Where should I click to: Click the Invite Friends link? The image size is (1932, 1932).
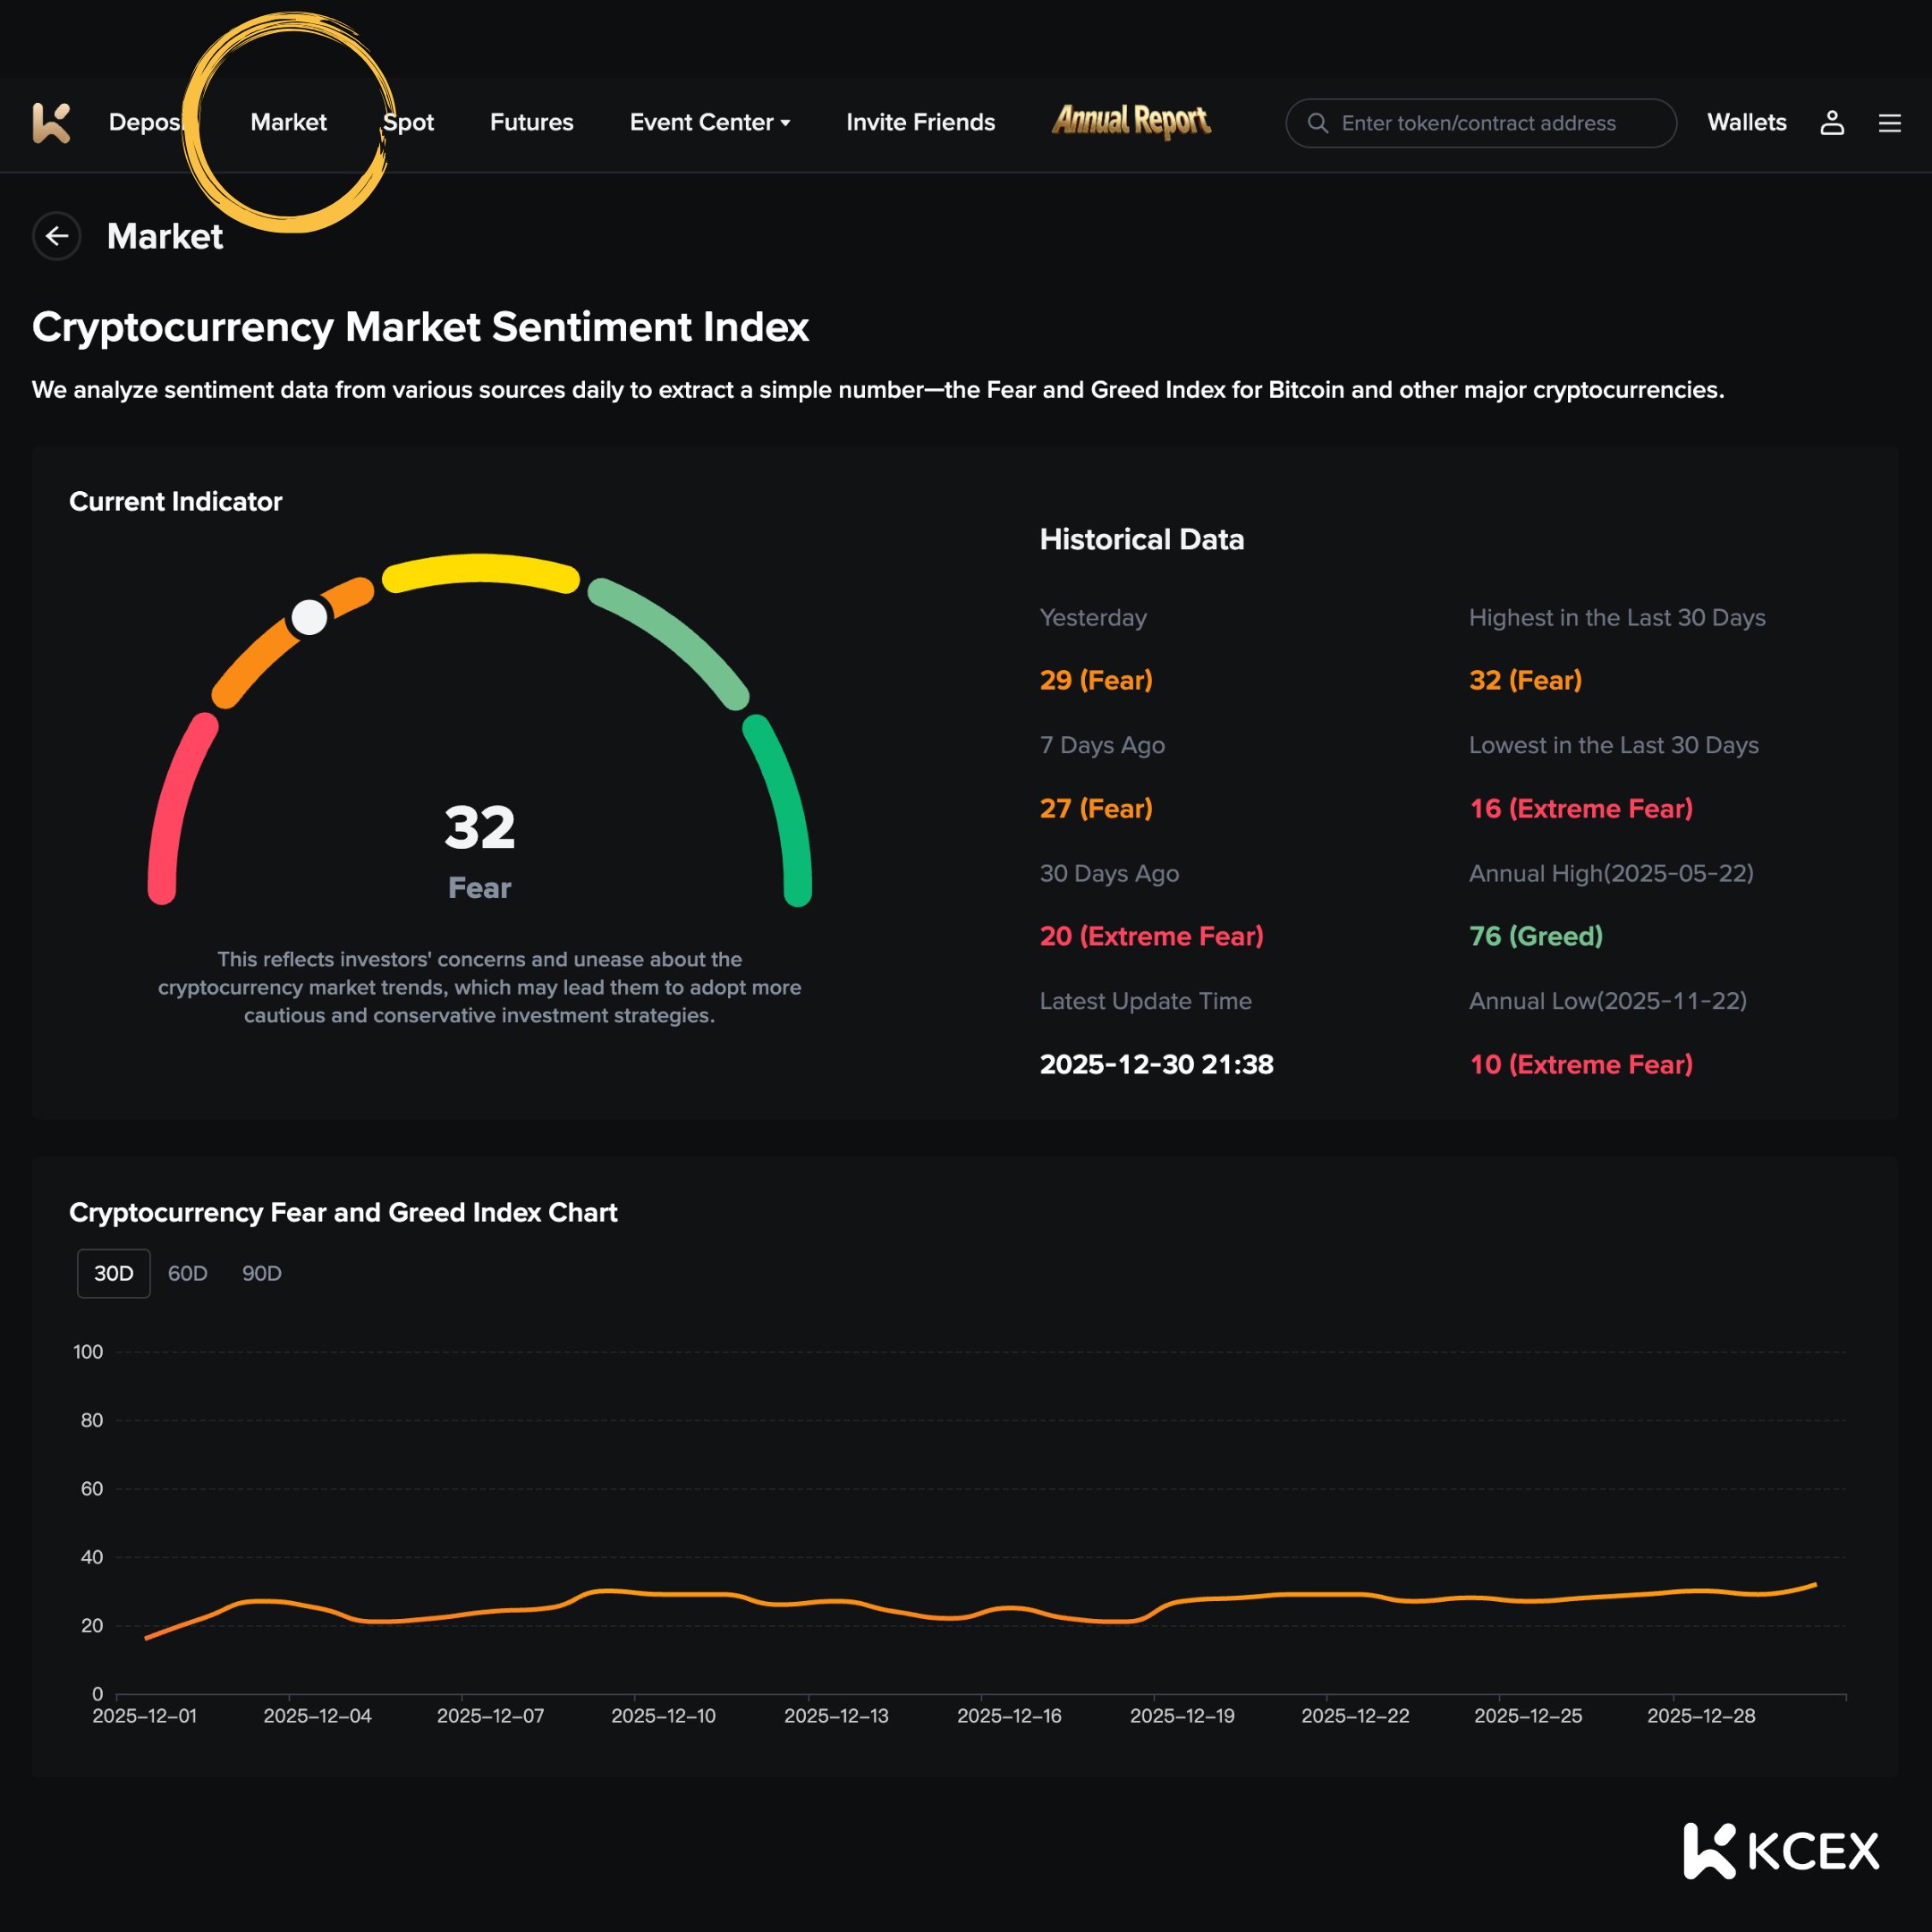tap(920, 122)
